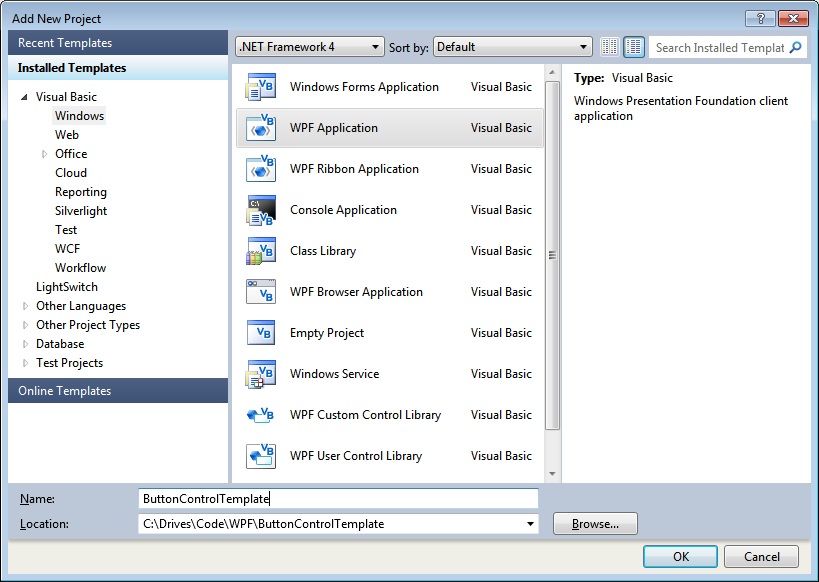819x582 pixels.
Task: Click the WPF Application template icon
Action: (261, 127)
